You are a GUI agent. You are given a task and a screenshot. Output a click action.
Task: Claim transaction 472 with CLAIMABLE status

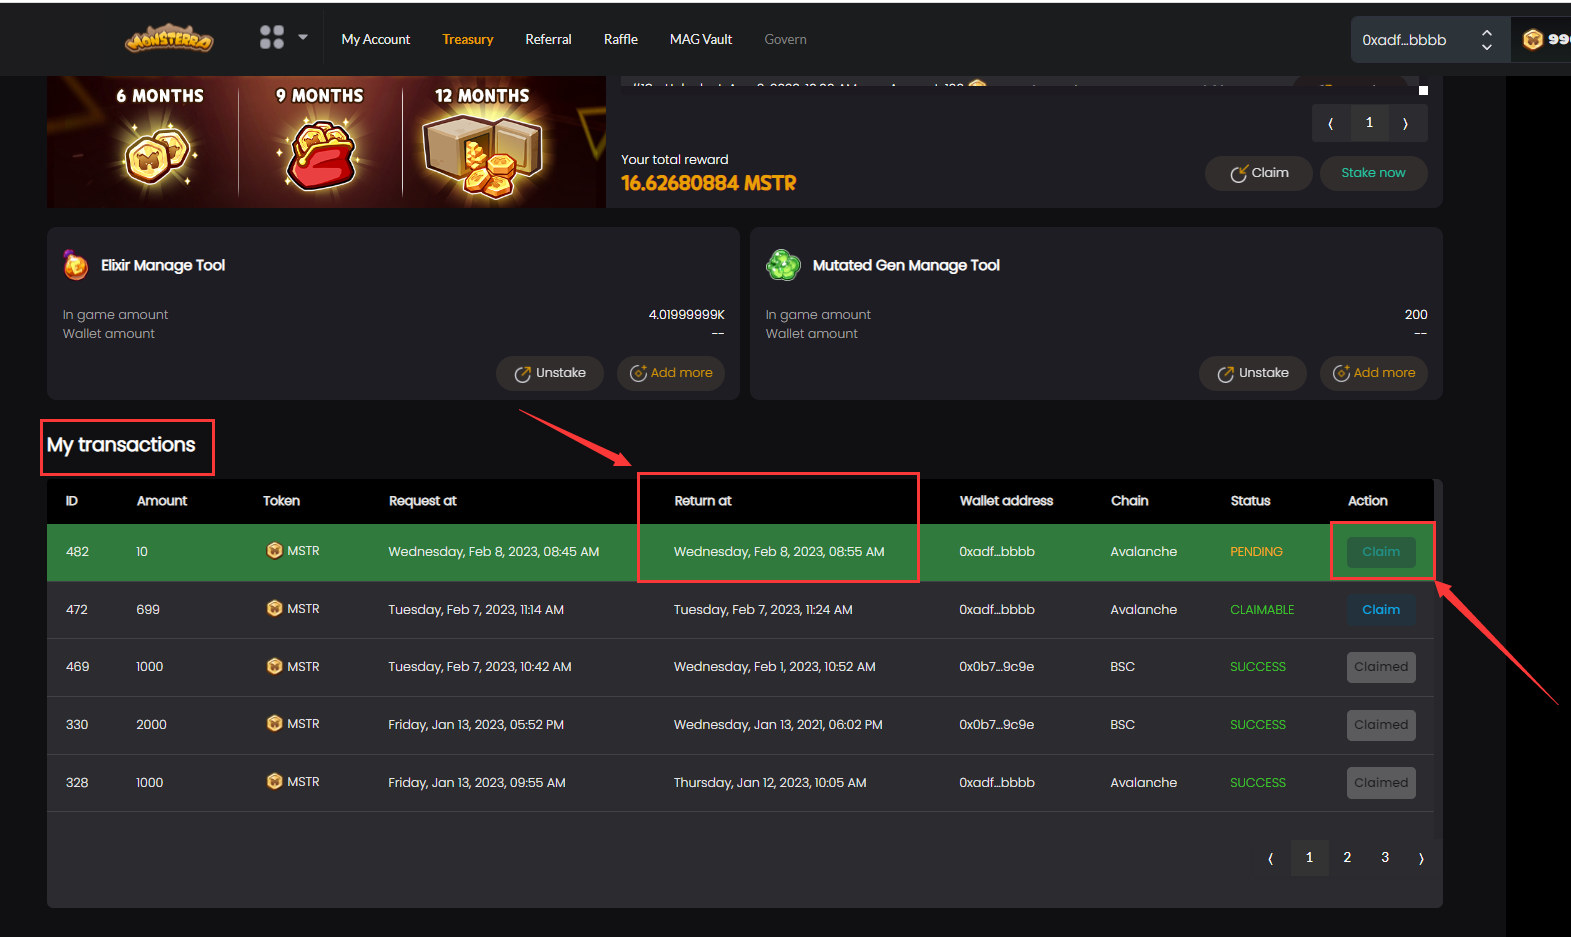pos(1380,610)
